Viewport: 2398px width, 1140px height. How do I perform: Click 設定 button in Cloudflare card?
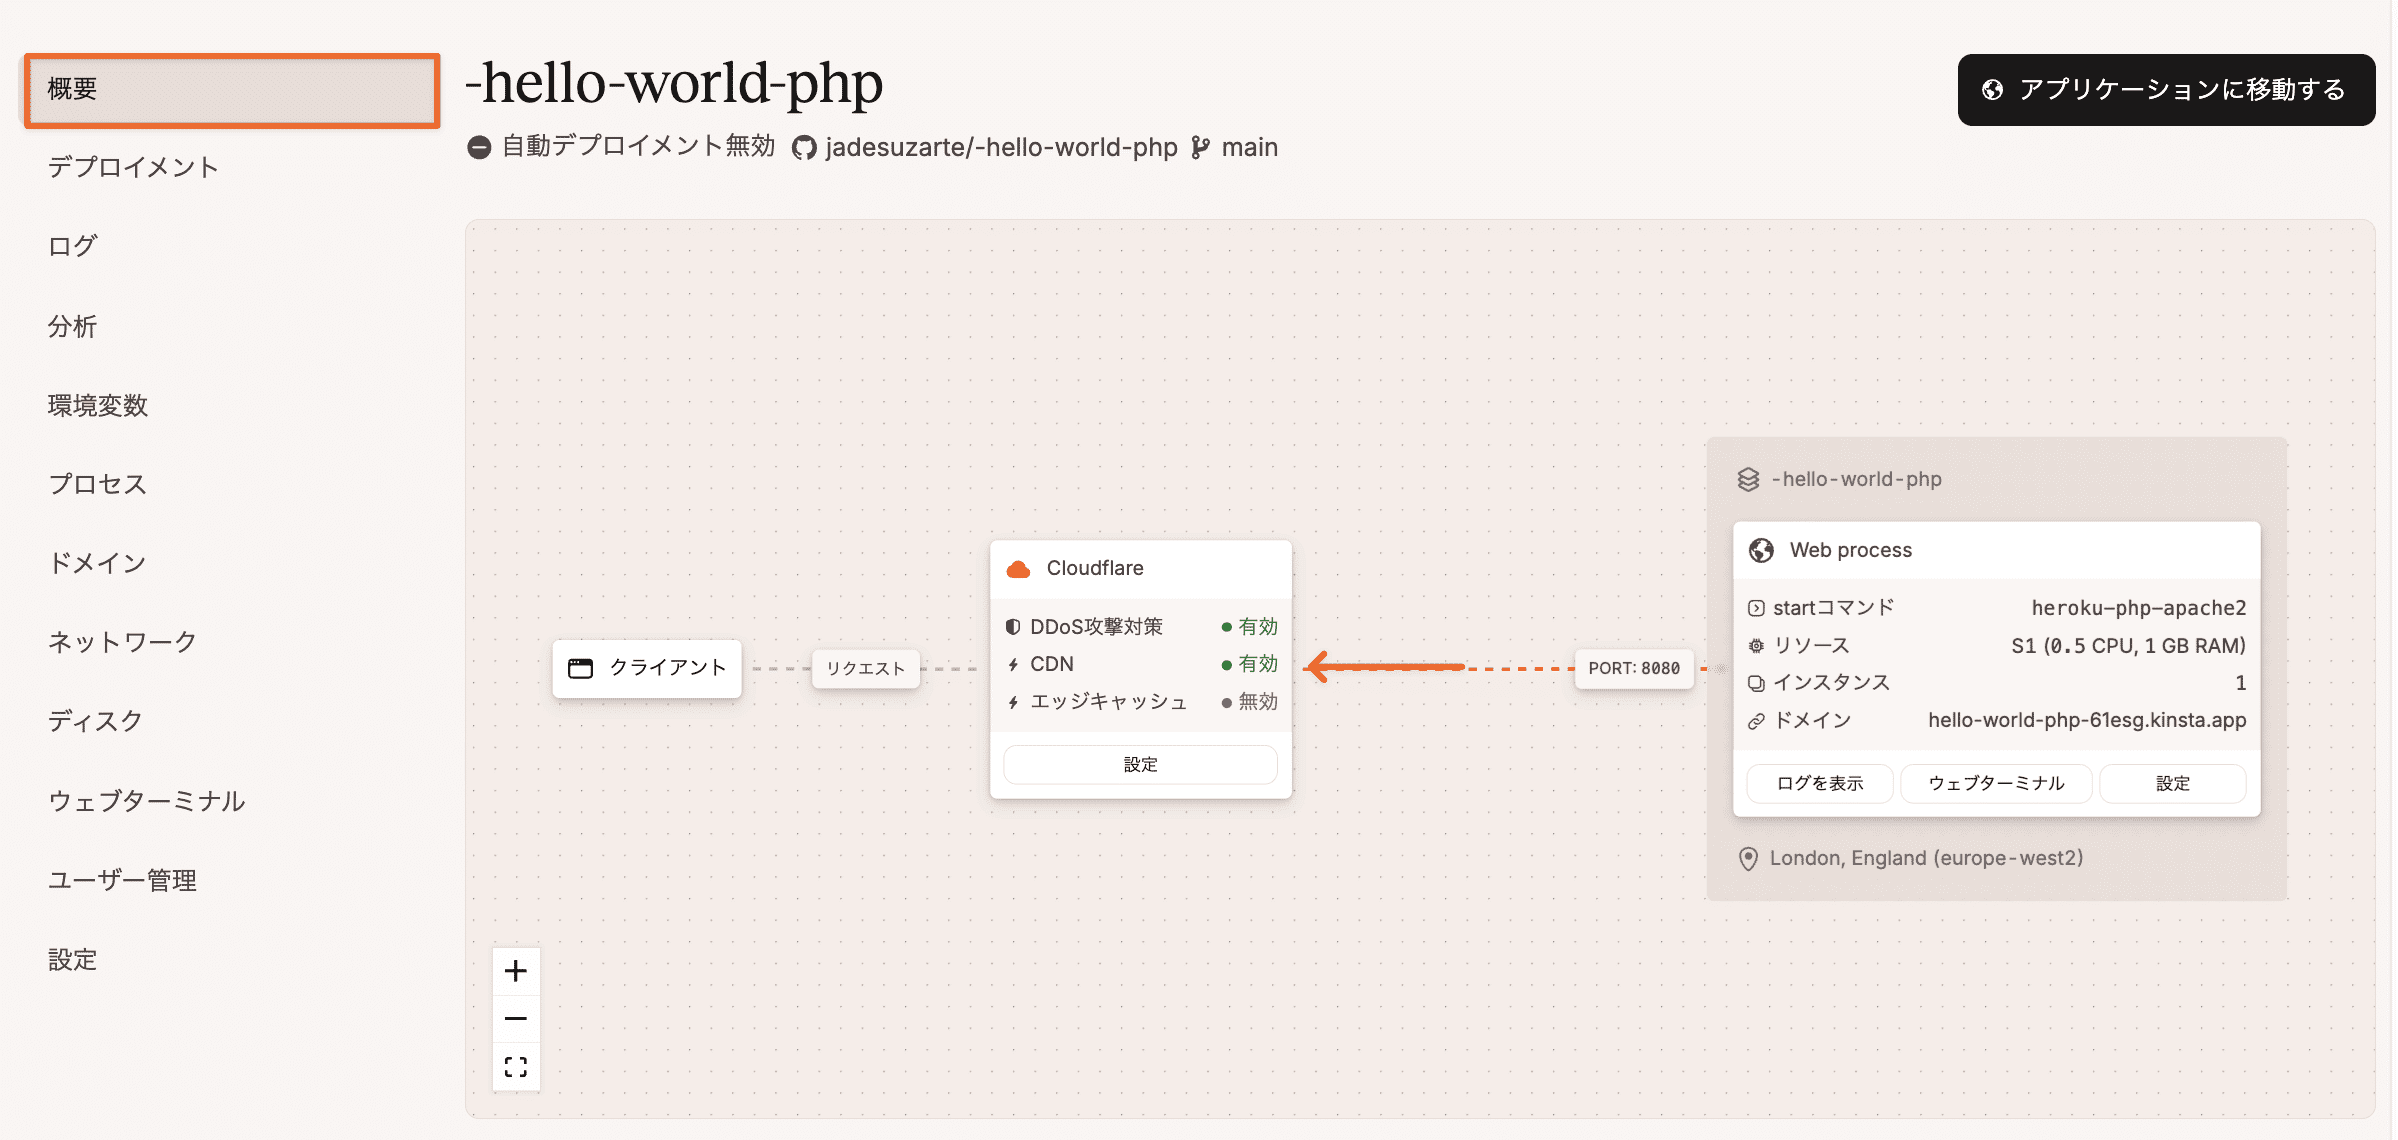tap(1140, 765)
